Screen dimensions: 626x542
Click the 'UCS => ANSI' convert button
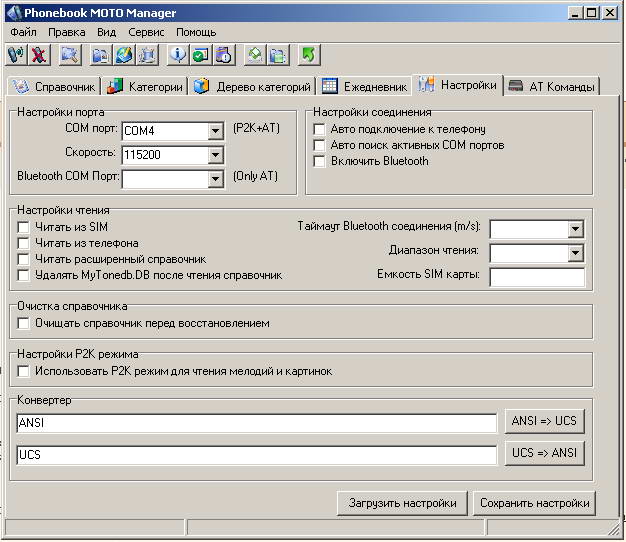[544, 453]
